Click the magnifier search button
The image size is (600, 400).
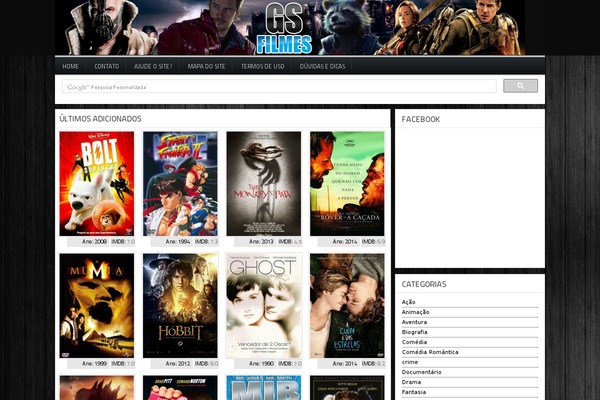point(520,86)
